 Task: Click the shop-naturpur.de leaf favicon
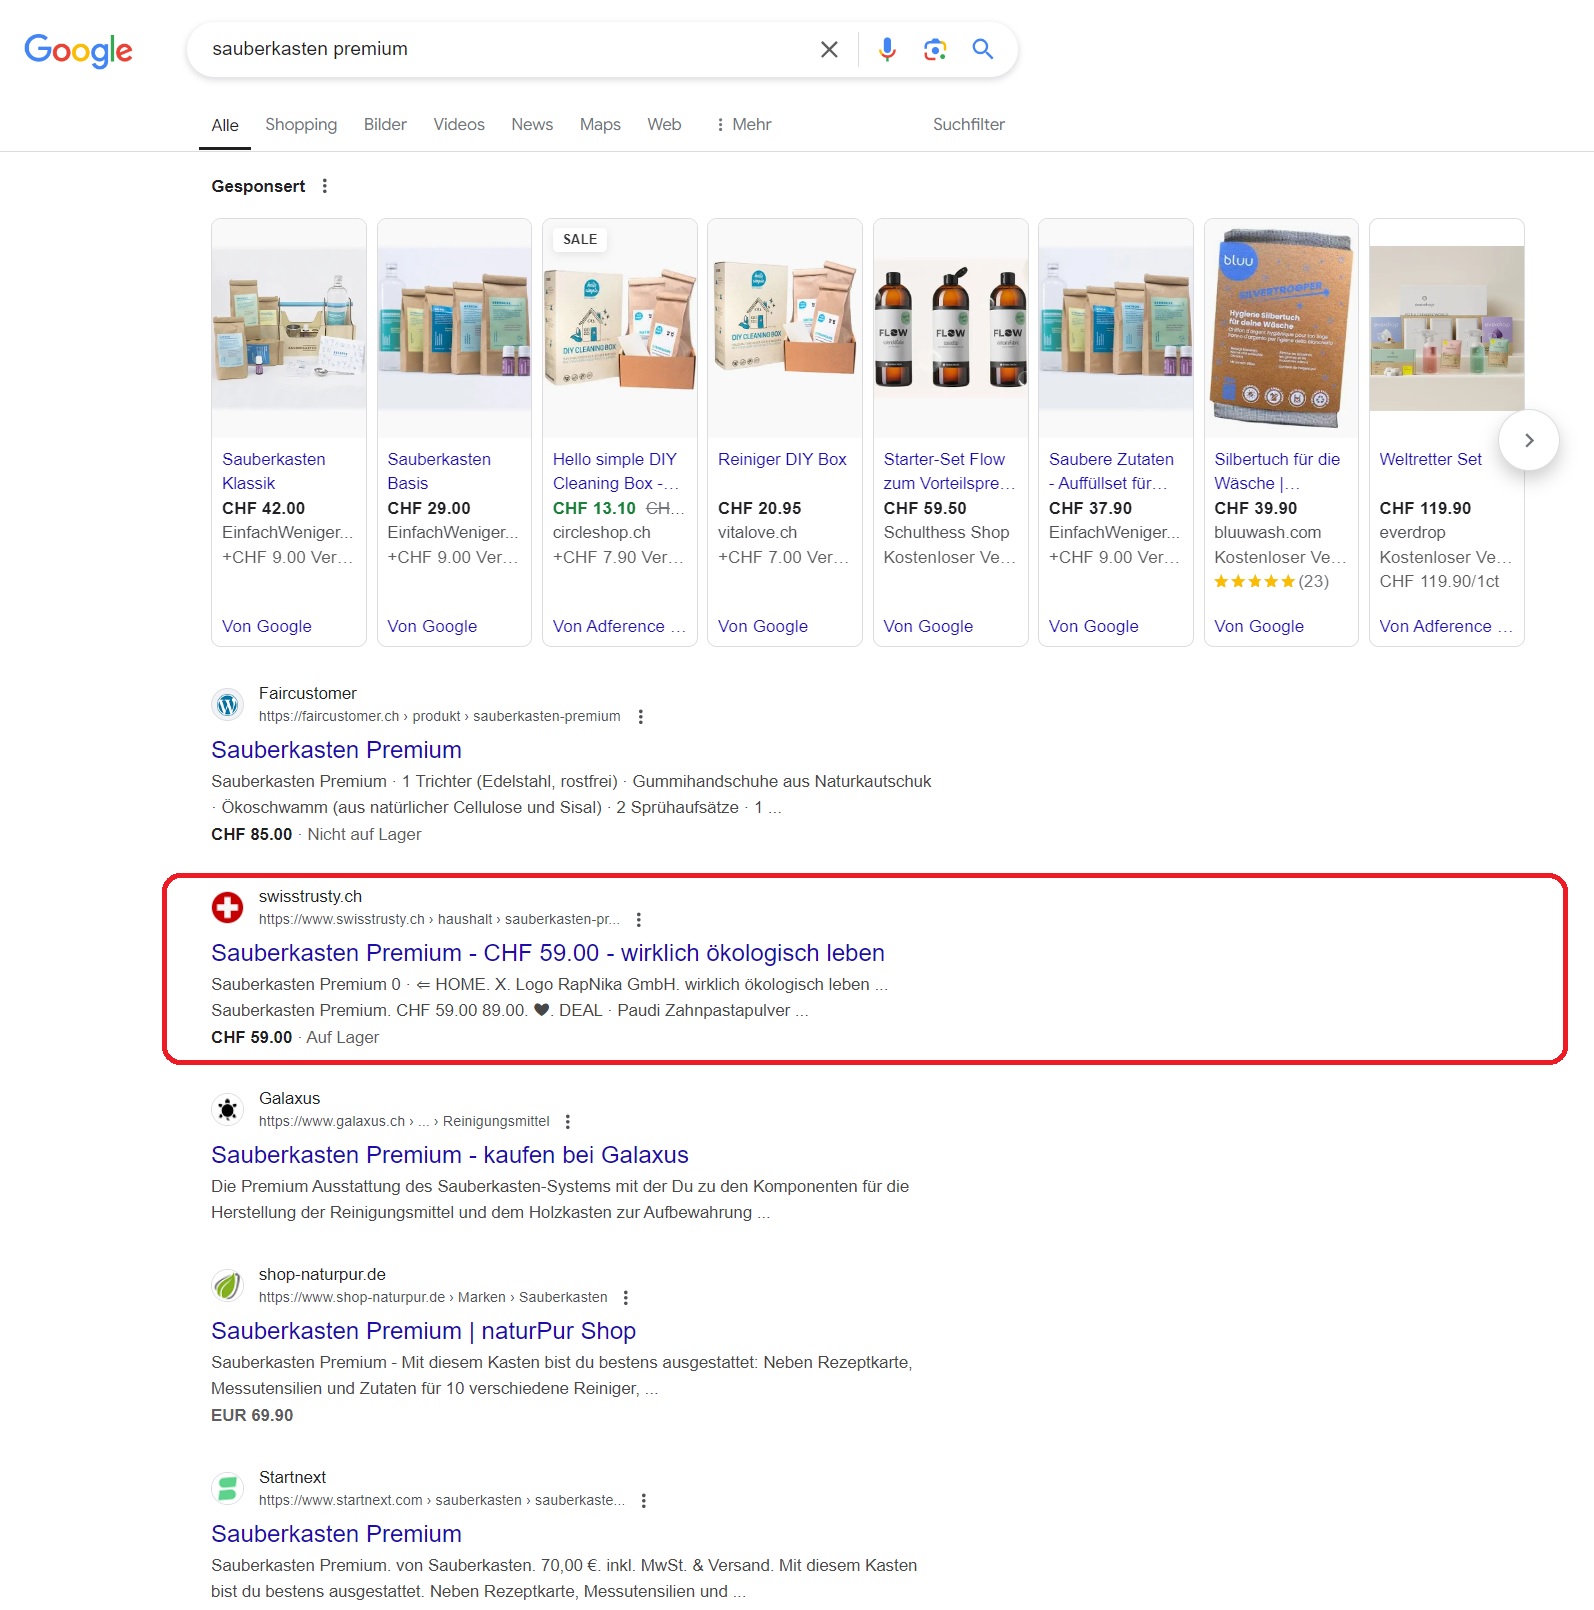pyautogui.click(x=228, y=1286)
